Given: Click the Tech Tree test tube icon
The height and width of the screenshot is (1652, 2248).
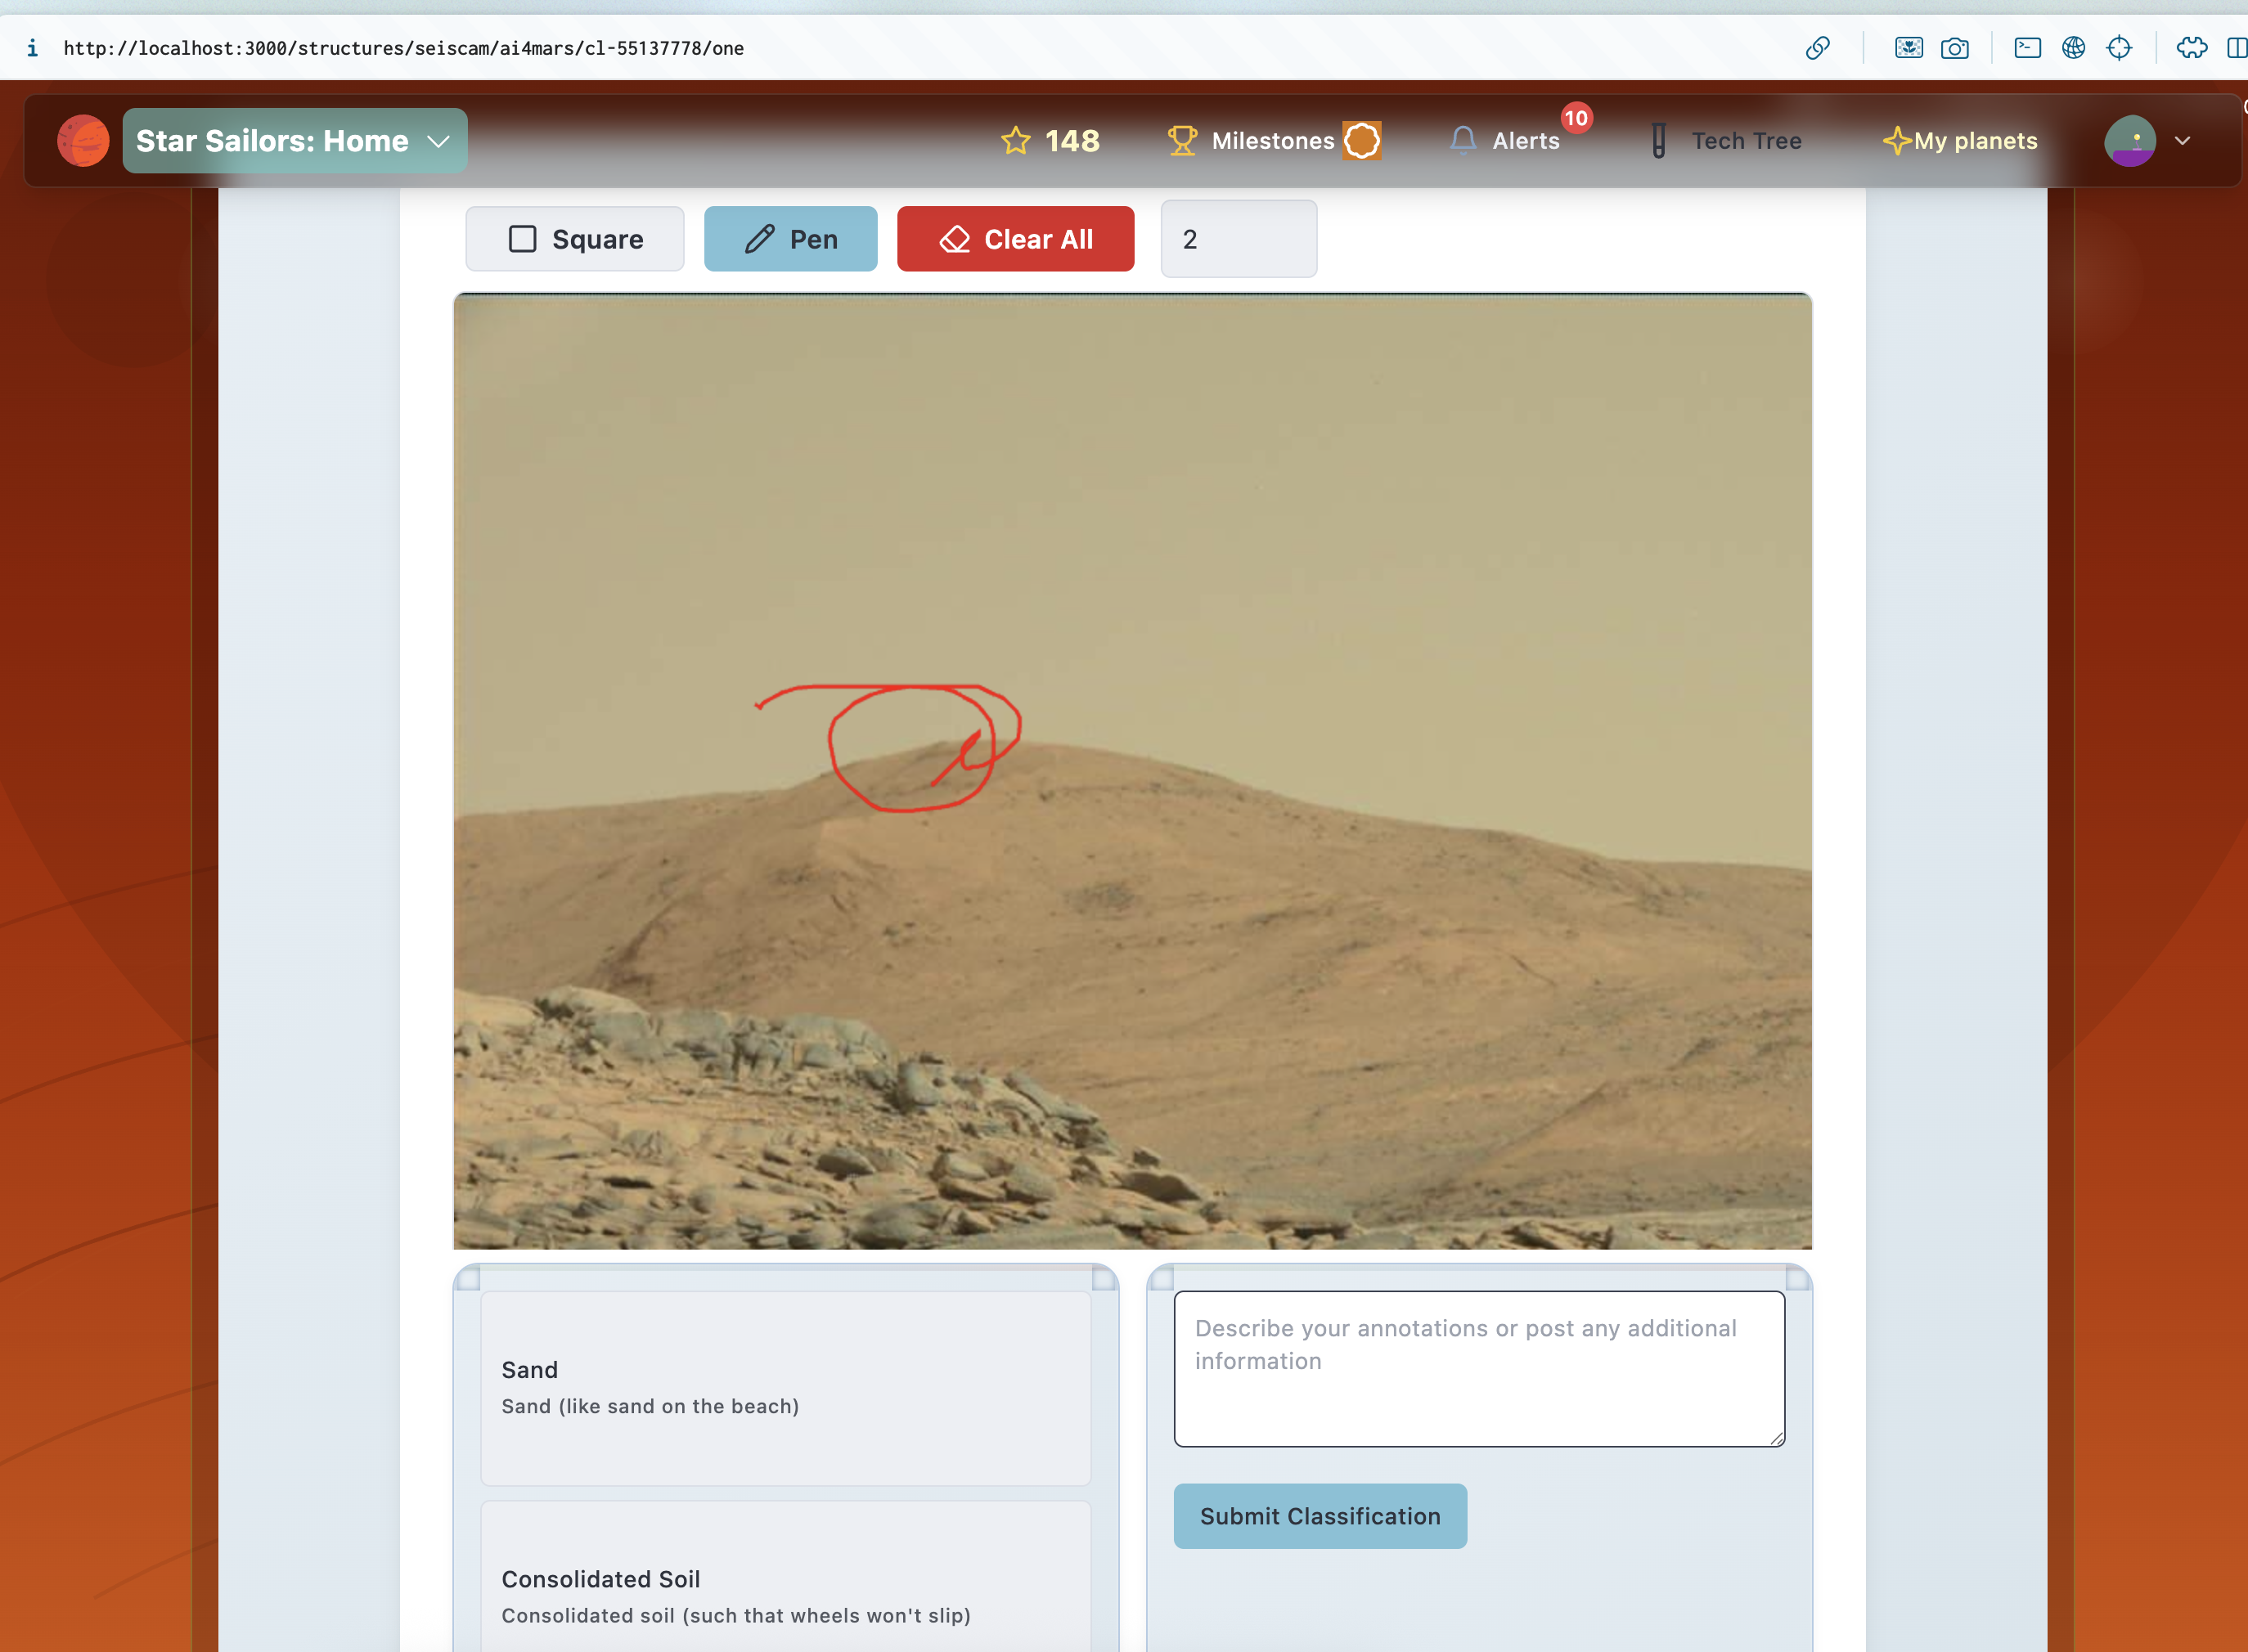Looking at the screenshot, I should tap(1658, 141).
